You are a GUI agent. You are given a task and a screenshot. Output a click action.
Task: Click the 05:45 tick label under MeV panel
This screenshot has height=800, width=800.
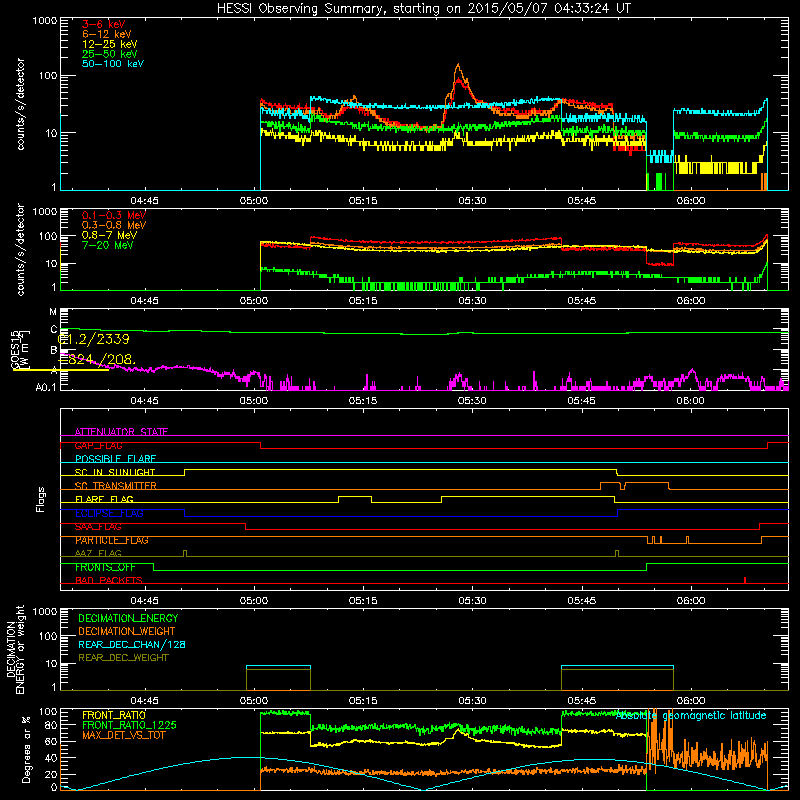(x=581, y=301)
